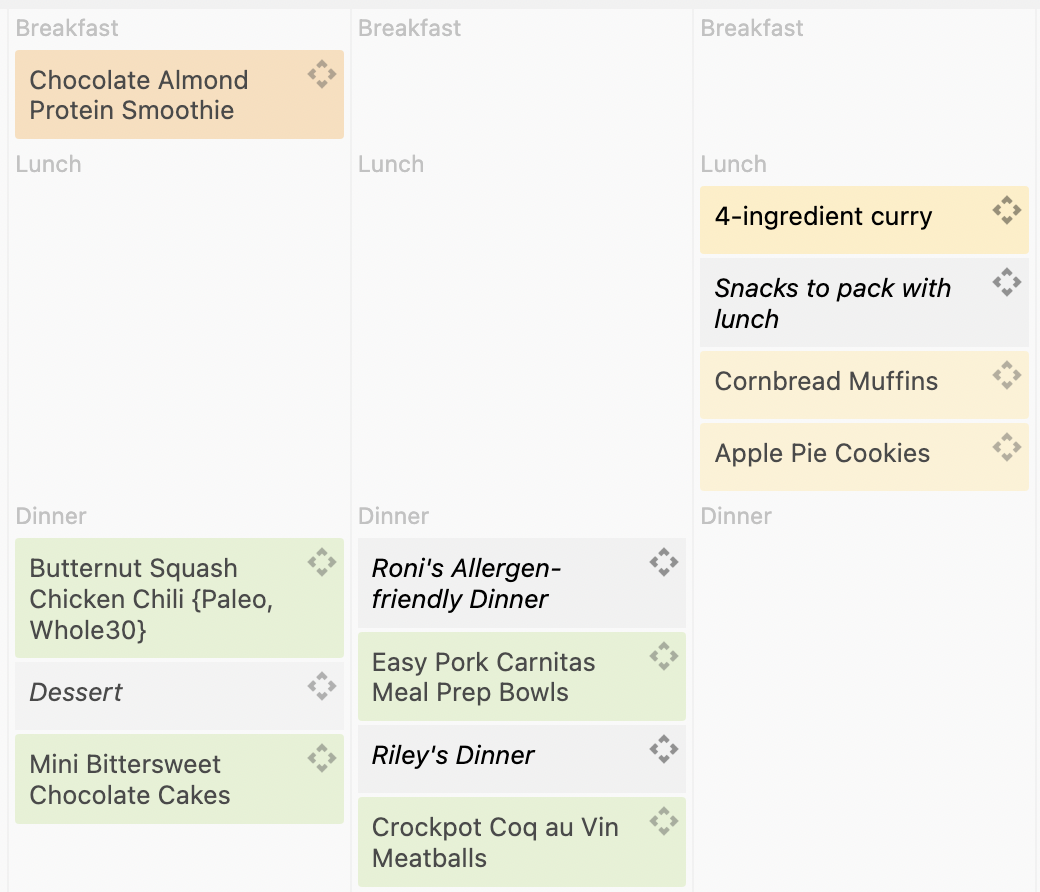Select the Cornbread Muffins meal card
Image resolution: width=1040 pixels, height=892 pixels.
[x=826, y=382]
